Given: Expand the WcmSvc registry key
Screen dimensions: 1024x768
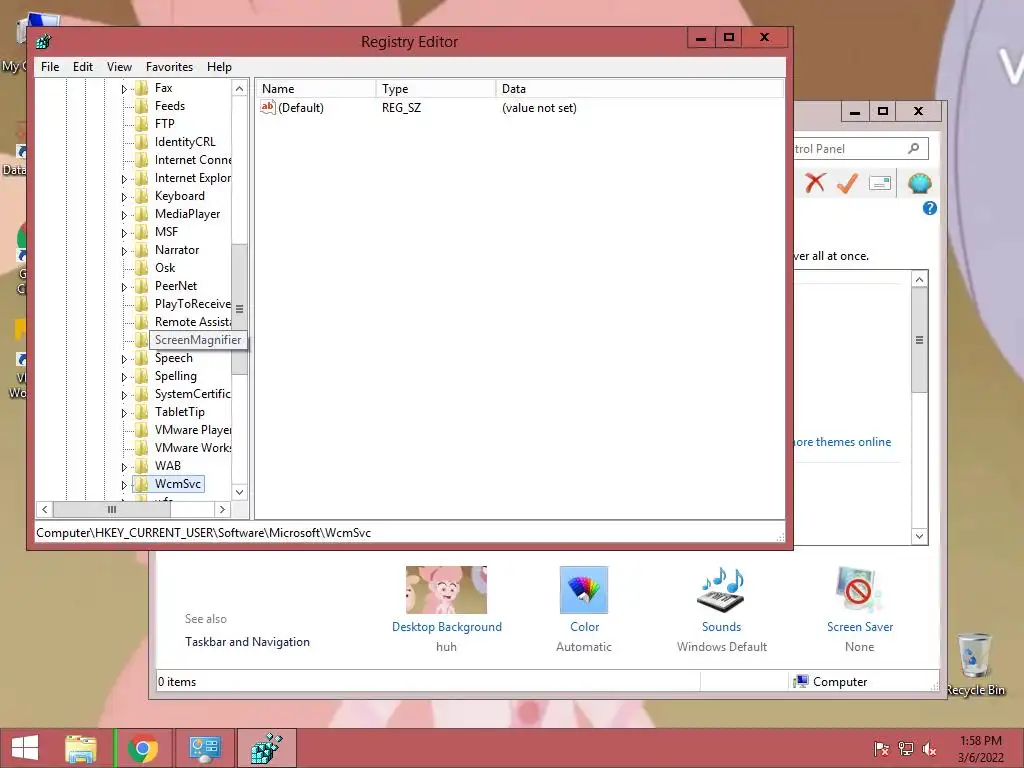Looking at the screenshot, I should coord(124,485).
